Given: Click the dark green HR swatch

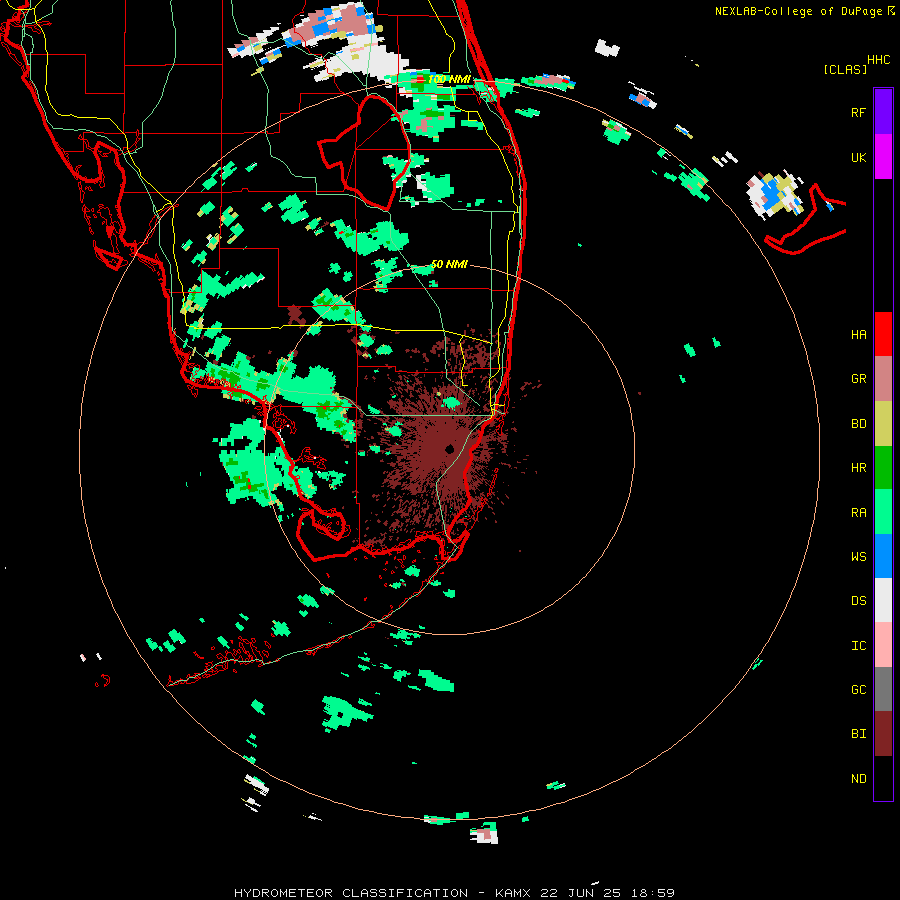Looking at the screenshot, I should click(x=883, y=468).
